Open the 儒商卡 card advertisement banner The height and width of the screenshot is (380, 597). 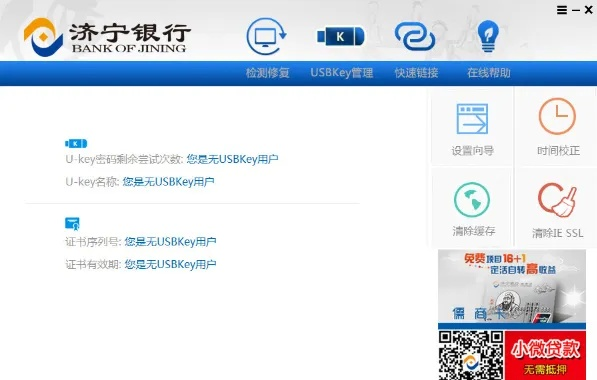pos(512,288)
